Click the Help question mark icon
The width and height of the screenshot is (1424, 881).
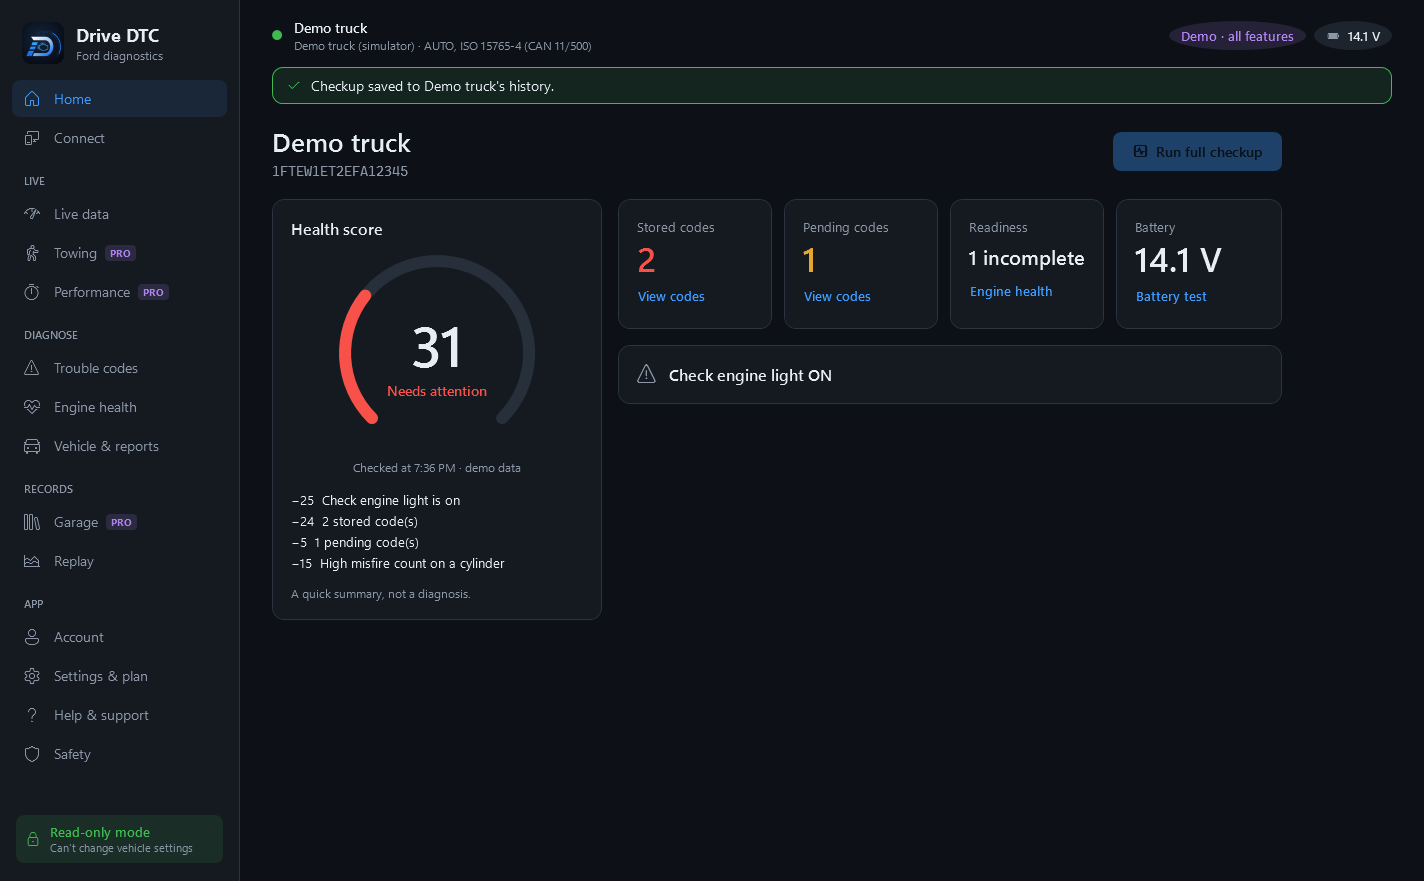pyautogui.click(x=32, y=715)
